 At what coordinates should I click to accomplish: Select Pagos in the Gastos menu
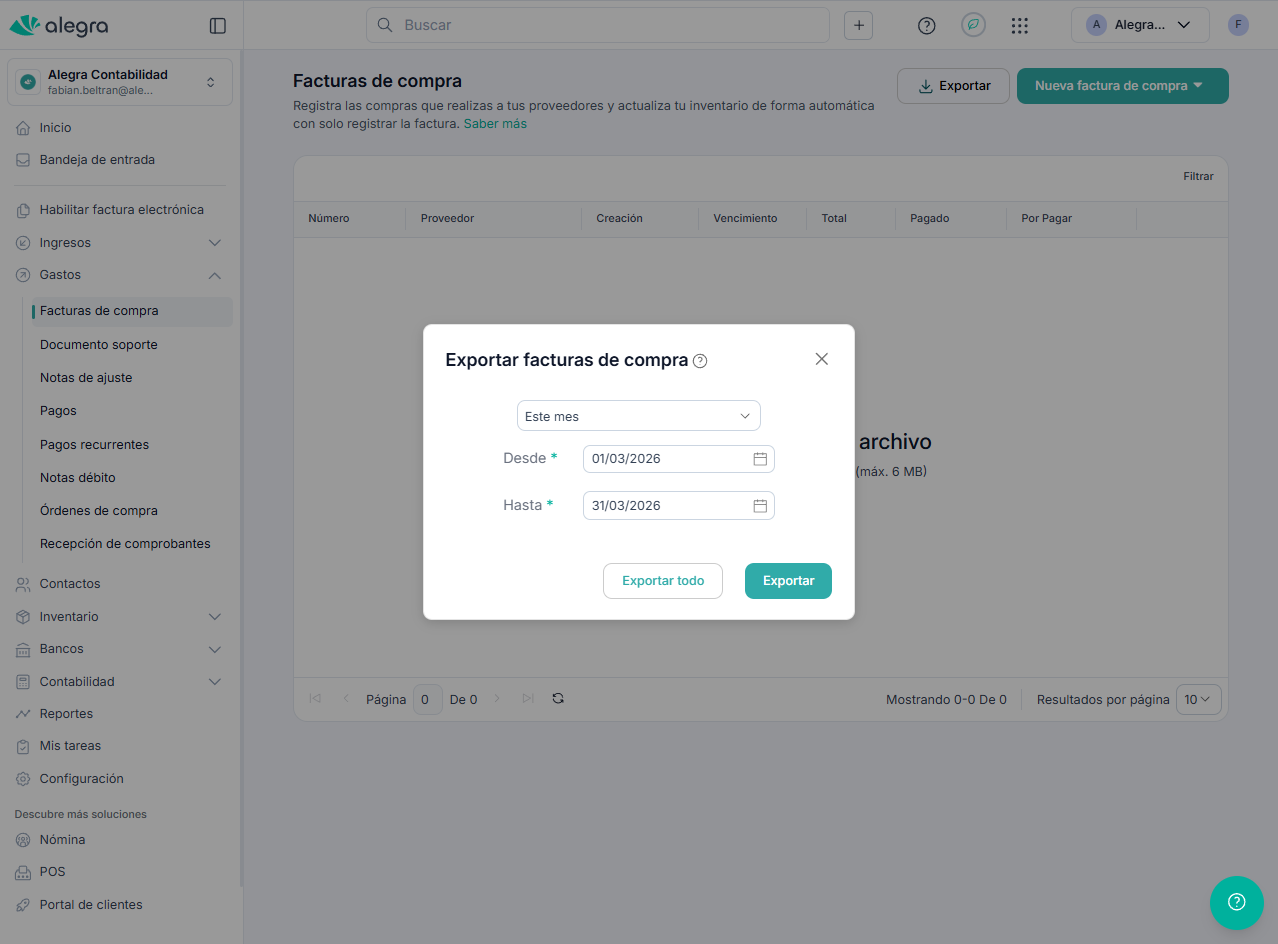coord(58,410)
